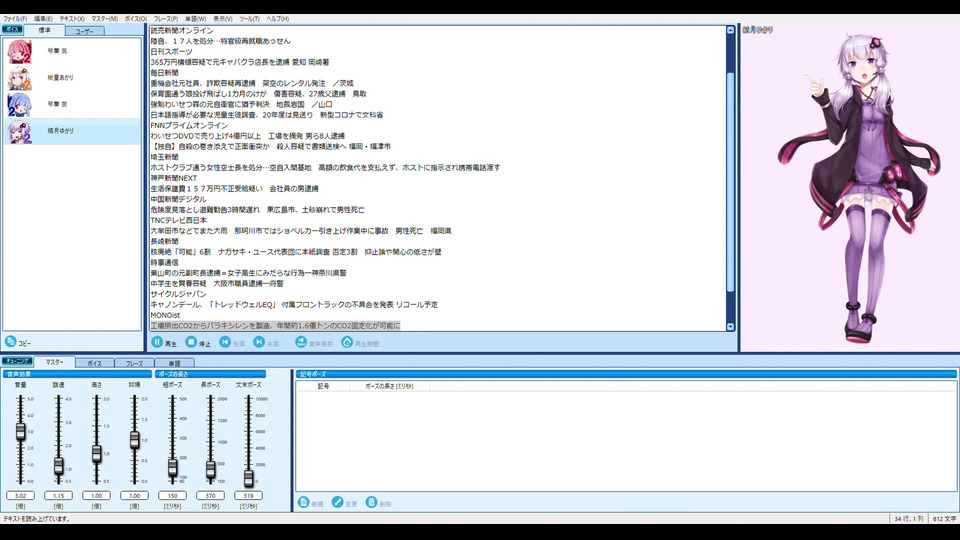The width and height of the screenshot is (960, 540).
Task: Switch to the 標準 voice preset tab
Action: pos(44,30)
